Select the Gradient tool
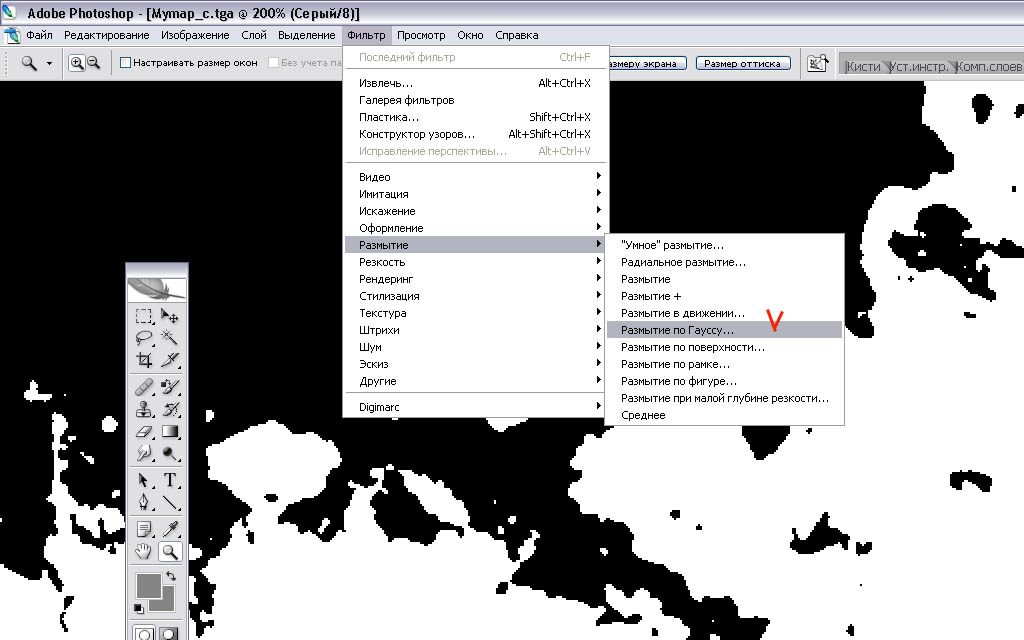The width and height of the screenshot is (1024, 640). [170, 432]
